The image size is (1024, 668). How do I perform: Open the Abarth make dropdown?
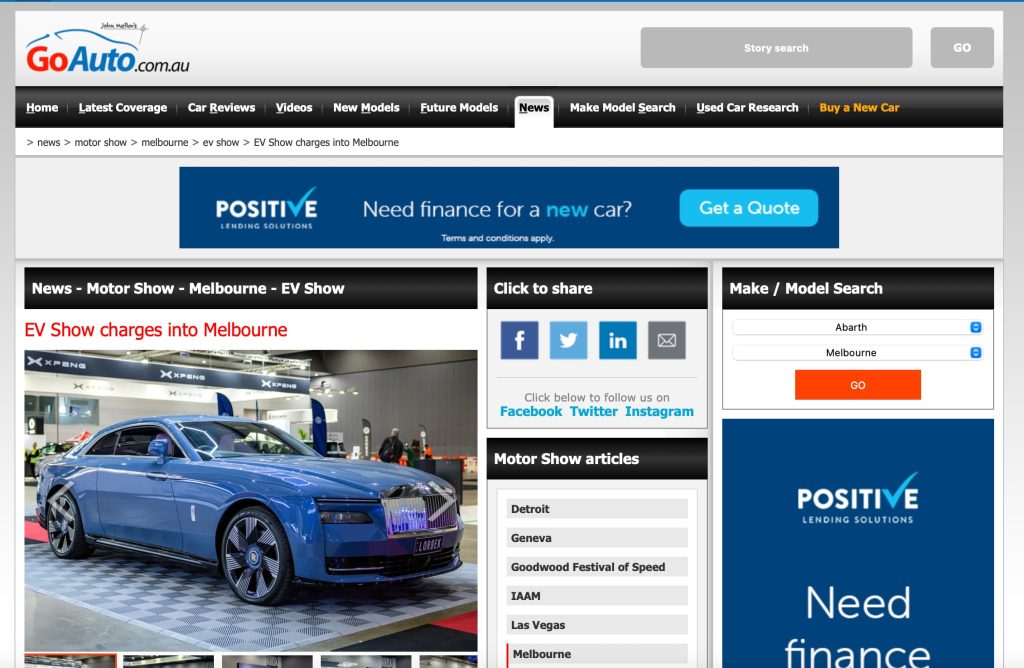click(857, 327)
